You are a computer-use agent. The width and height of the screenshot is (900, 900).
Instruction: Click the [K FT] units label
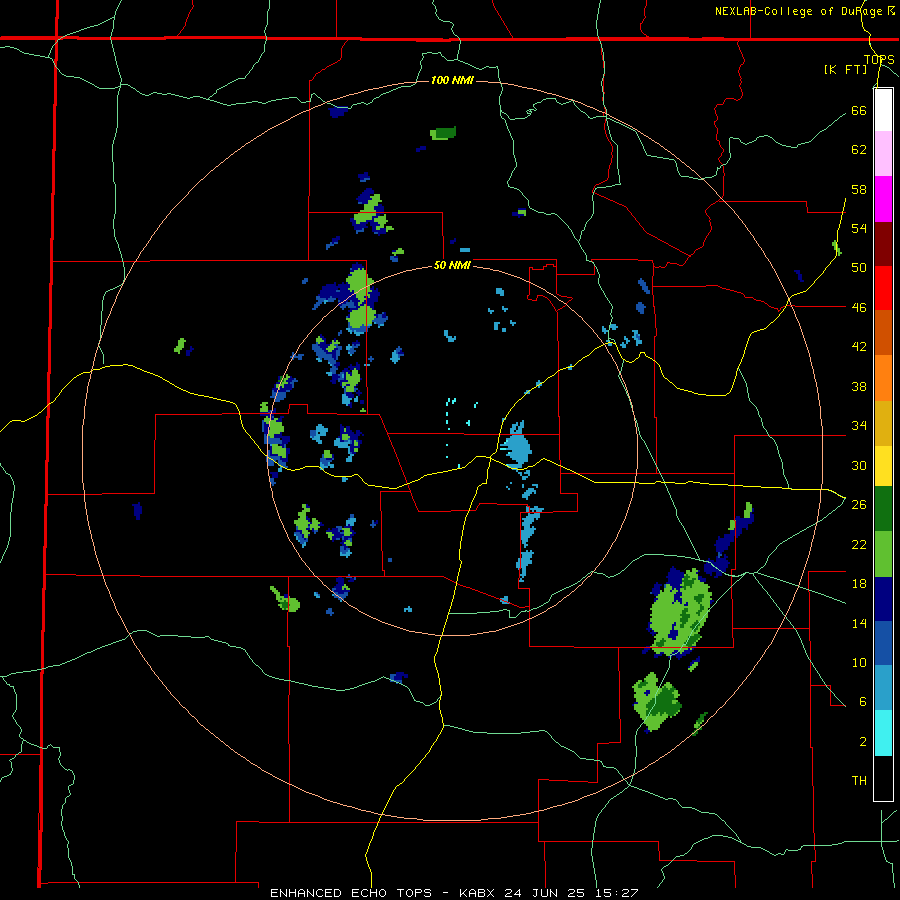(845, 70)
